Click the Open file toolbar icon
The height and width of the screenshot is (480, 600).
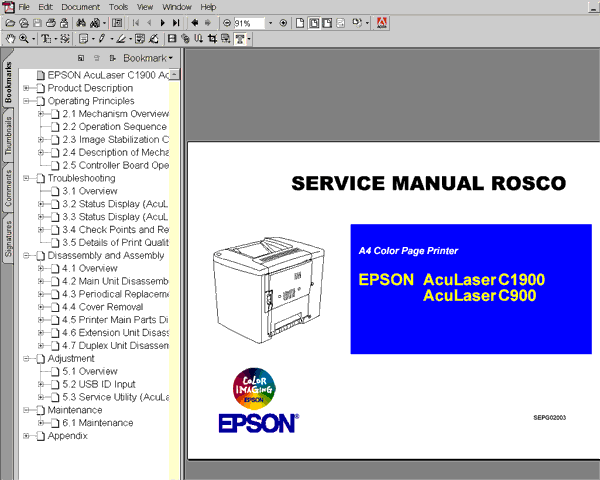click(x=10, y=23)
